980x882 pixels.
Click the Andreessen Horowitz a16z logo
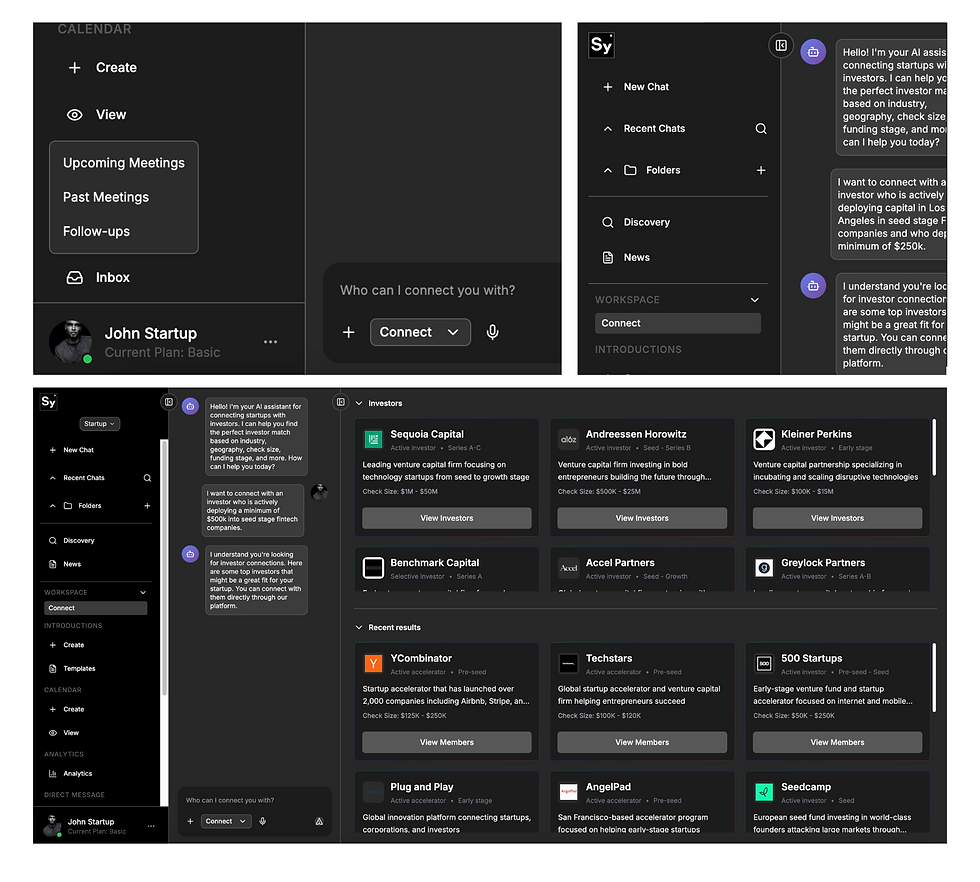tap(568, 439)
